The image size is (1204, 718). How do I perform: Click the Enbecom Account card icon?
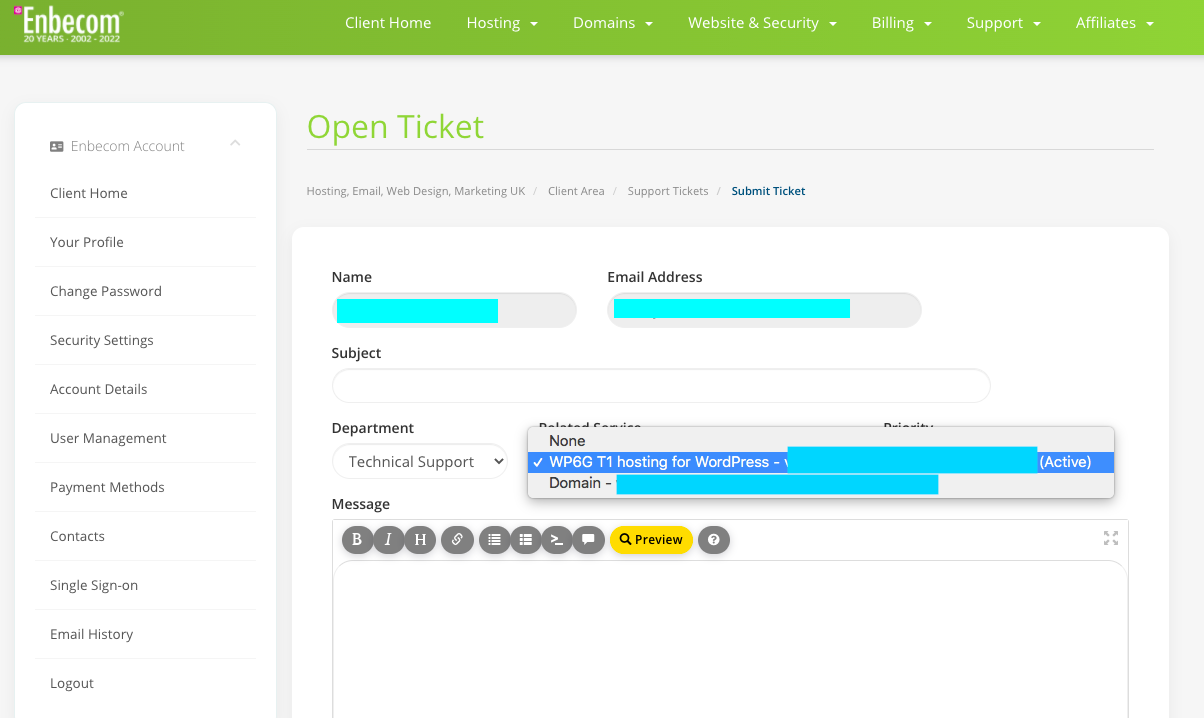click(57, 146)
